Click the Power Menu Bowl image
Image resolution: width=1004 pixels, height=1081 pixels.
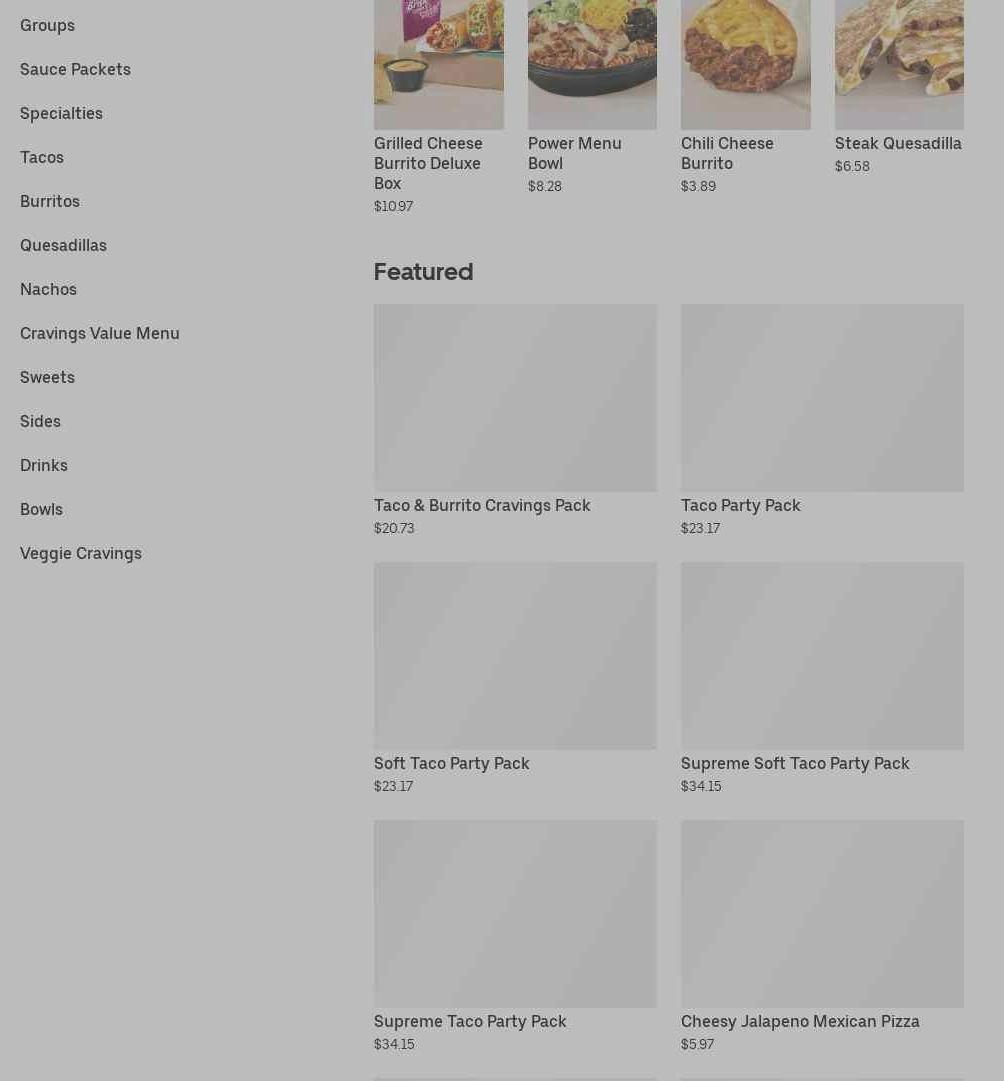click(592, 65)
